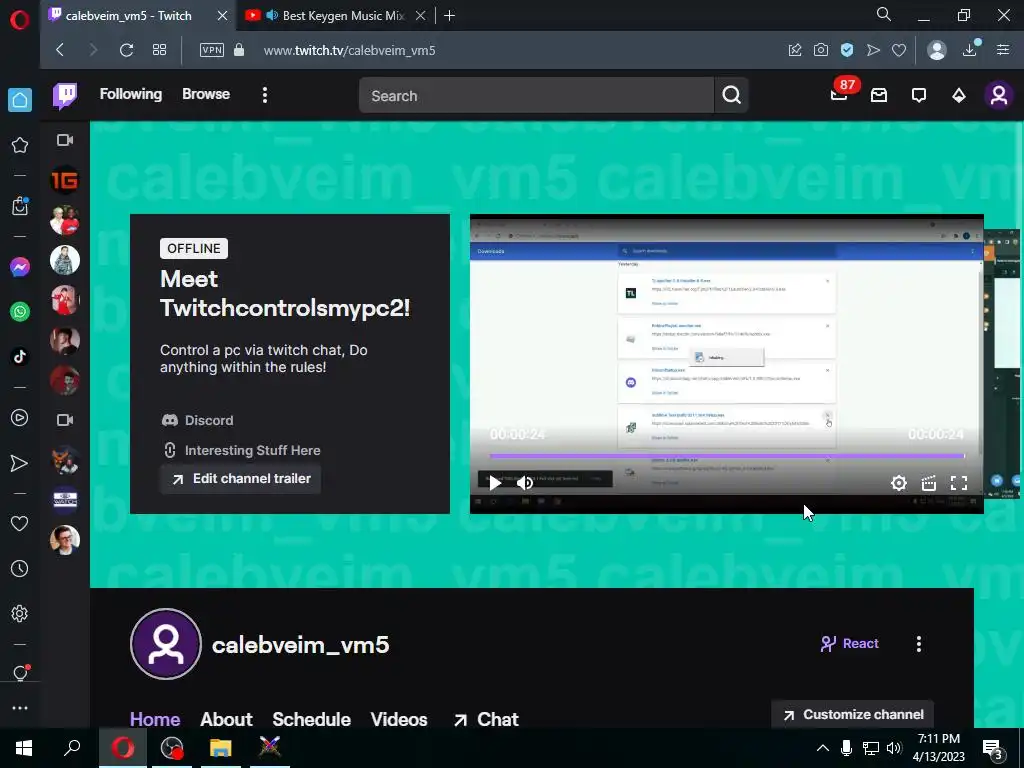
Task: Open File Explorer from the taskbar
Action: point(221,748)
